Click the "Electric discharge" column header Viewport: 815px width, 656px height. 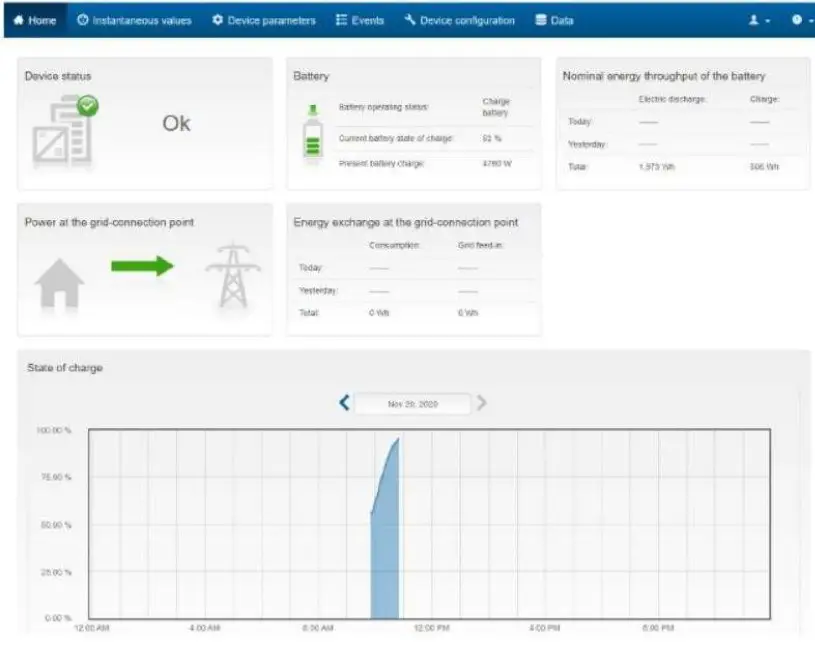pos(672,99)
